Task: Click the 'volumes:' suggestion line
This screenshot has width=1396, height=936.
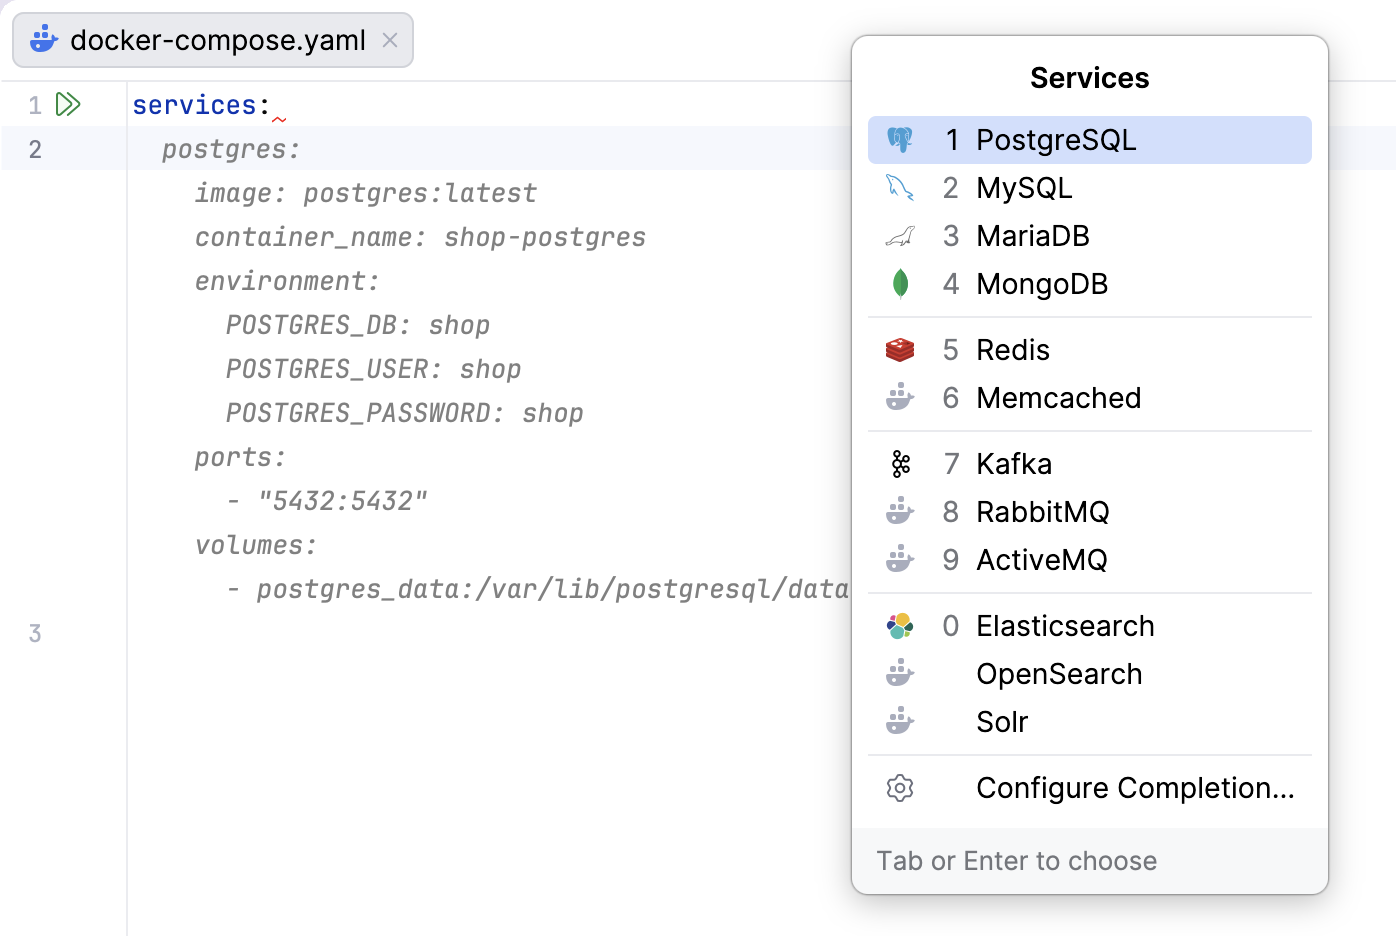Action: tap(256, 545)
